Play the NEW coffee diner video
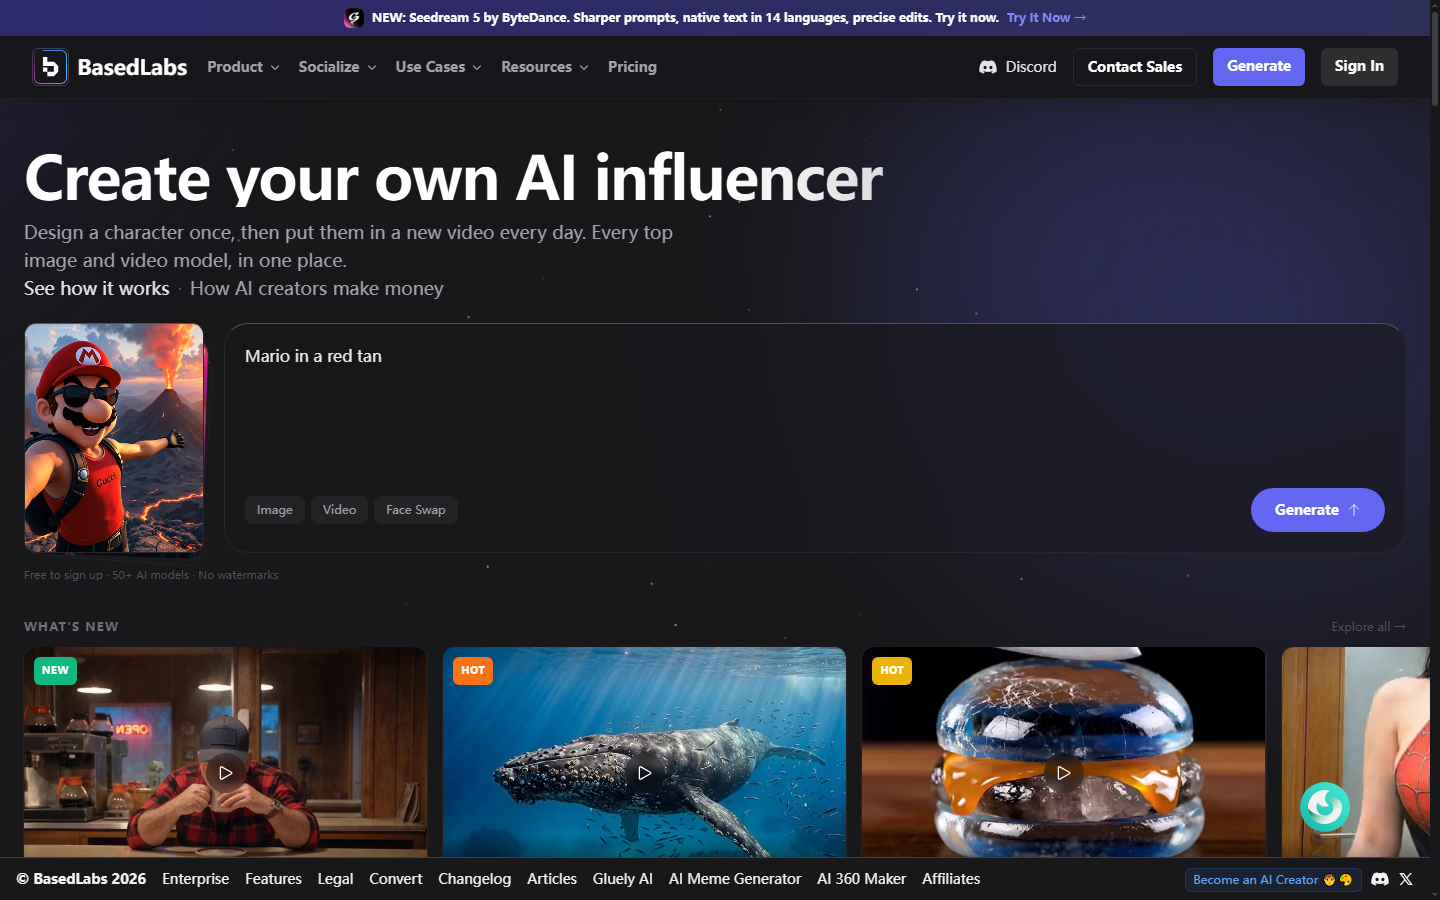The image size is (1440, 900). click(x=225, y=773)
